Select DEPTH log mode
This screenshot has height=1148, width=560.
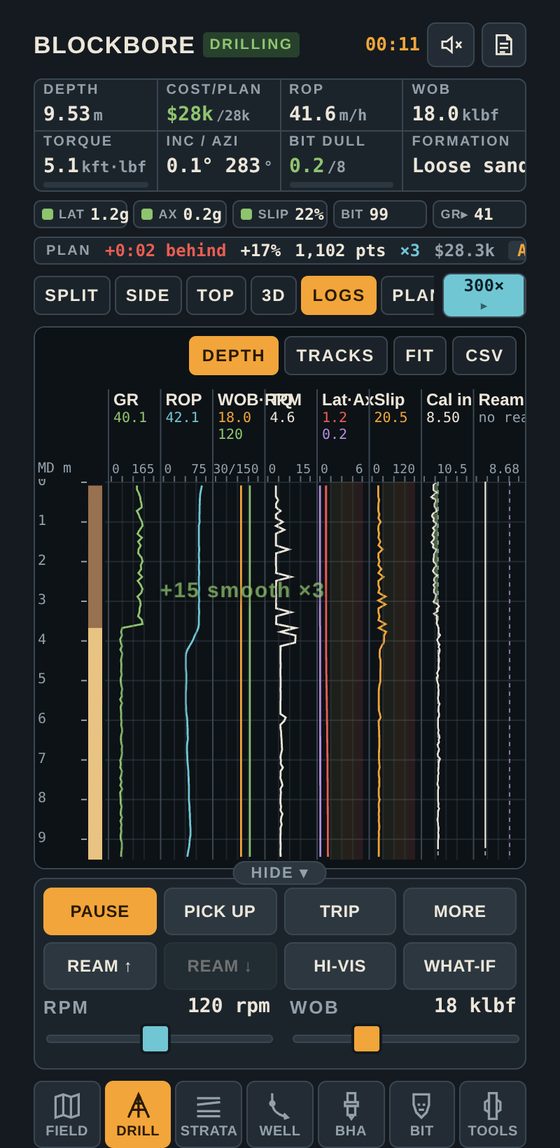click(234, 356)
